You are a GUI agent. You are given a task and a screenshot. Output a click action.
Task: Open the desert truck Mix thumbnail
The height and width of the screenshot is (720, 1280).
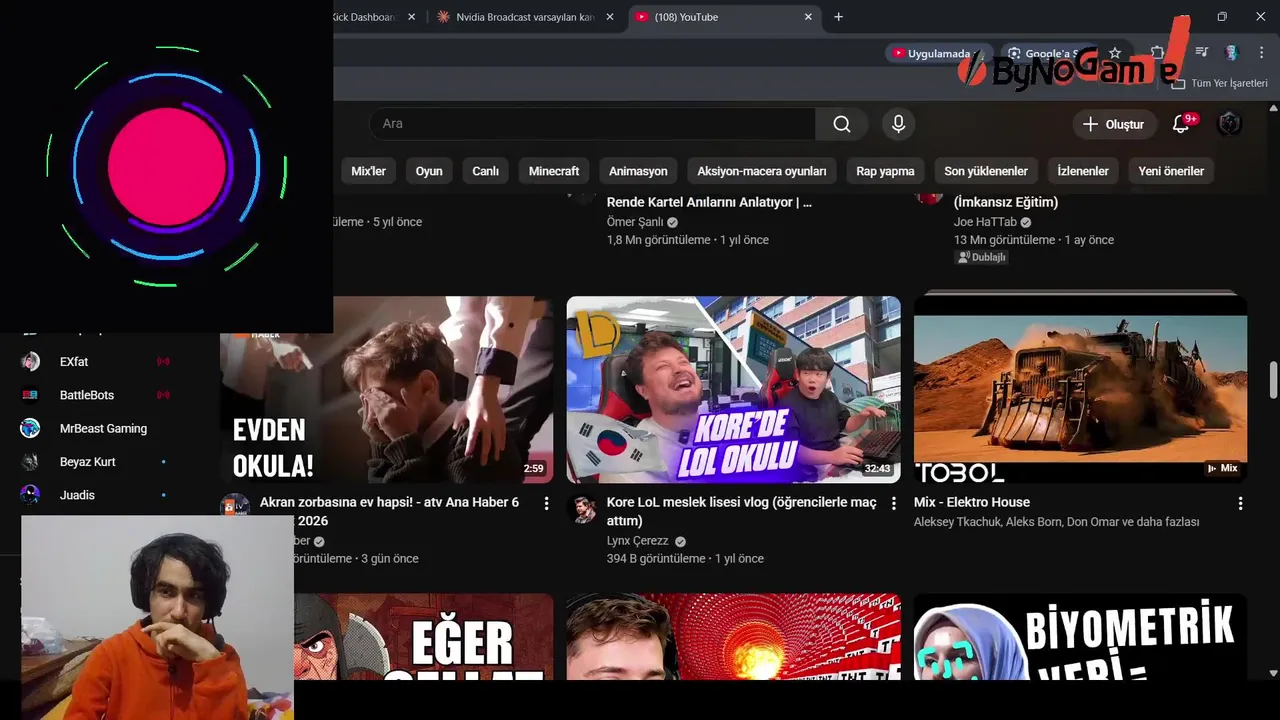click(1080, 390)
